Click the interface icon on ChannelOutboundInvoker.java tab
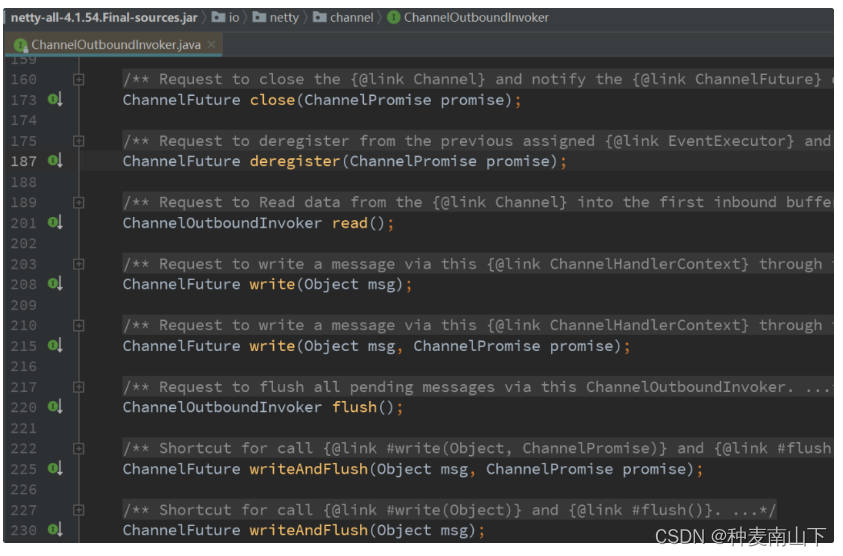Screen dimensions: 843x556 click(x=21, y=45)
